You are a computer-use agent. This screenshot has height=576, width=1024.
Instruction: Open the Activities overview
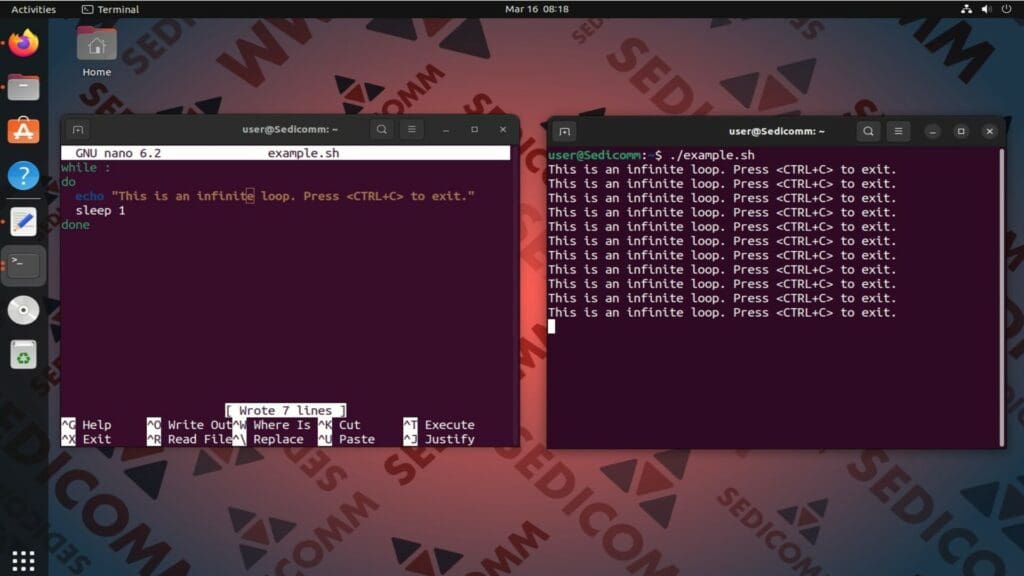coord(33,9)
